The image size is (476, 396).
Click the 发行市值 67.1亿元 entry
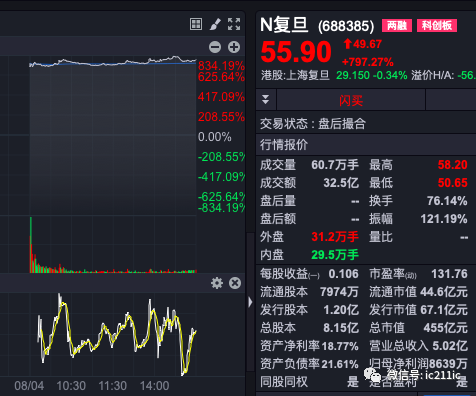pos(418,310)
